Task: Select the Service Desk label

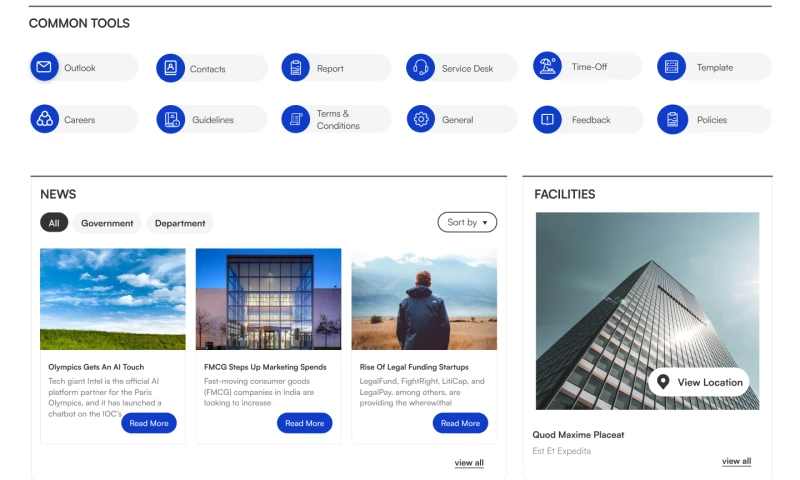Action: (x=467, y=68)
